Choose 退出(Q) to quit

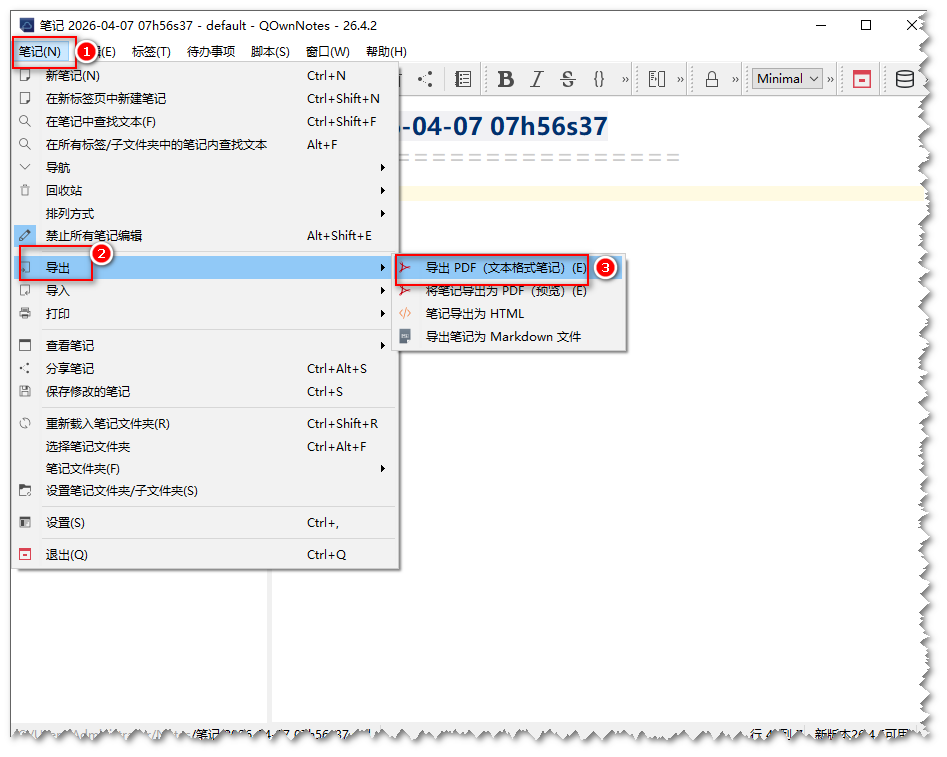coord(205,555)
